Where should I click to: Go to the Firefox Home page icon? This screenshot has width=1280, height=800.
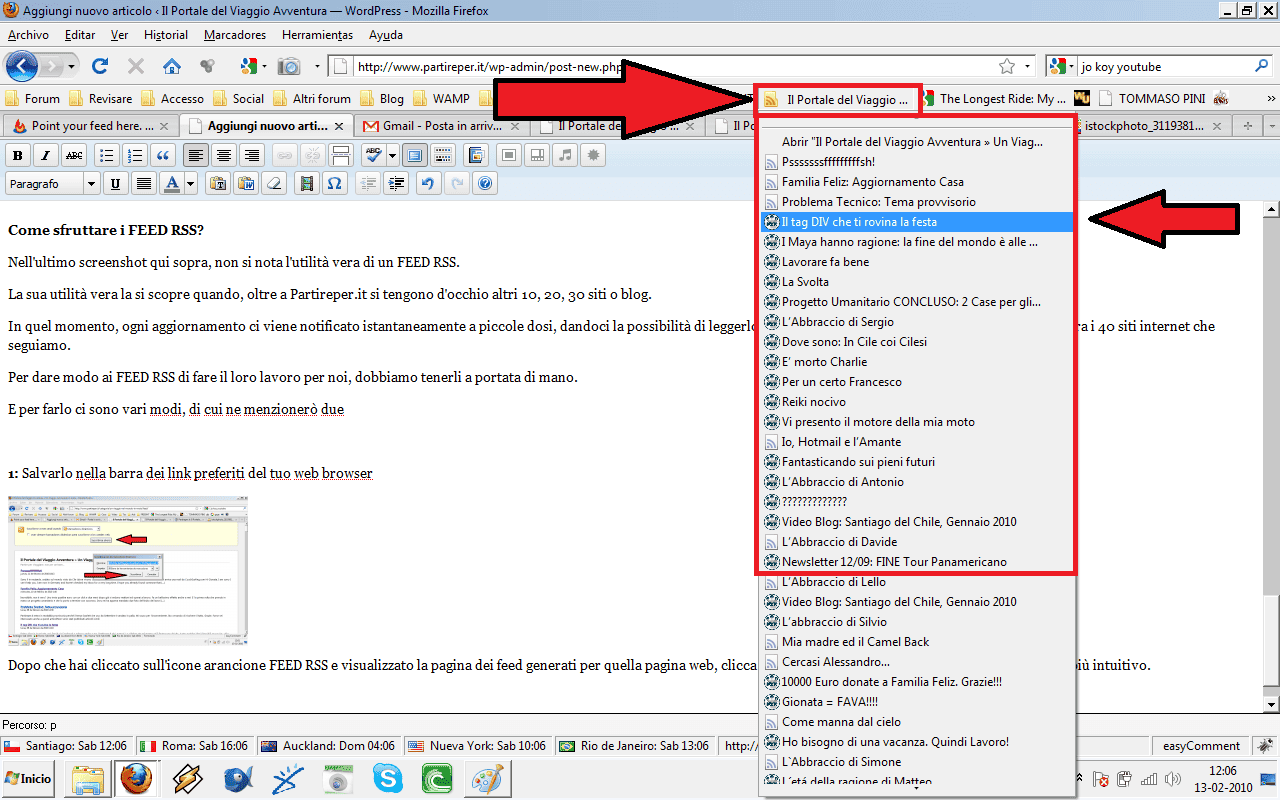[x=172, y=67]
